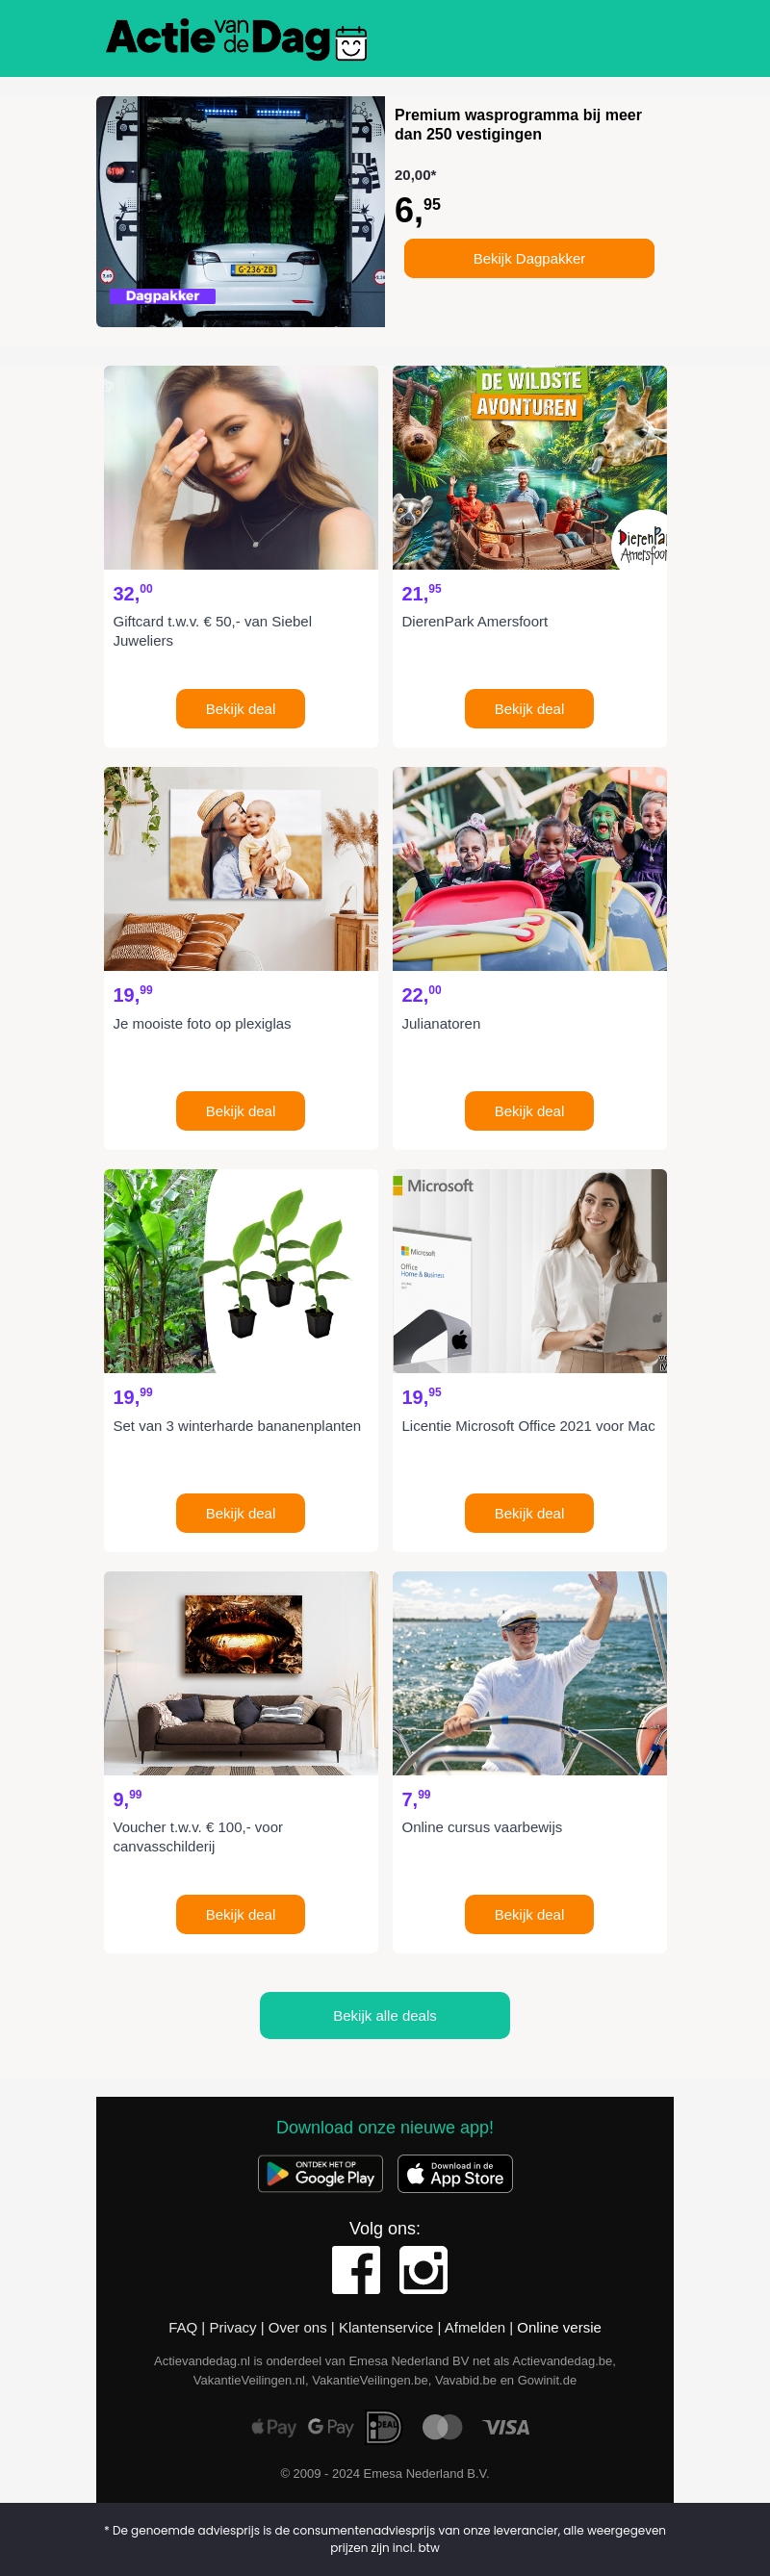Viewport: 770px width, 2576px height.
Task: Open the FAQ footer link
Action: coord(183,2327)
